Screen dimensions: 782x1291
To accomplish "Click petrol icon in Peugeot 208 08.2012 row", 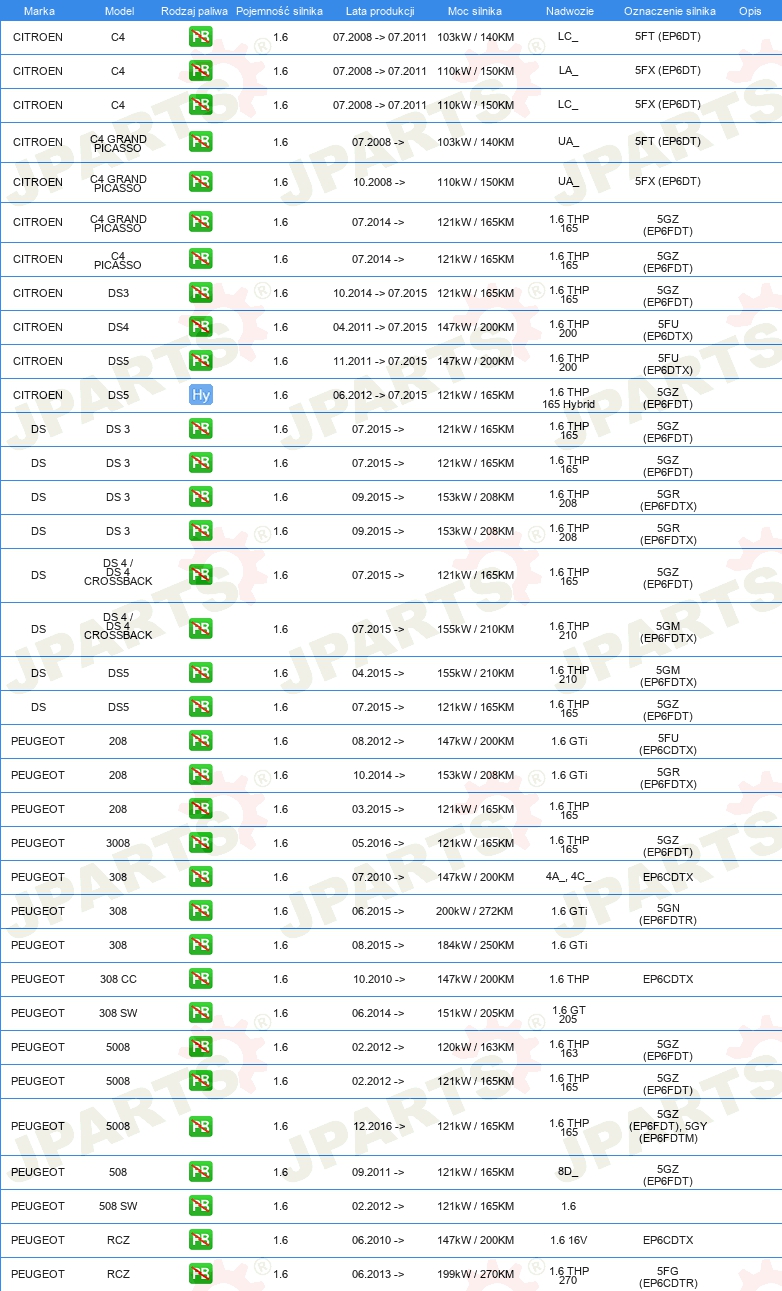I will pyautogui.click(x=201, y=741).
